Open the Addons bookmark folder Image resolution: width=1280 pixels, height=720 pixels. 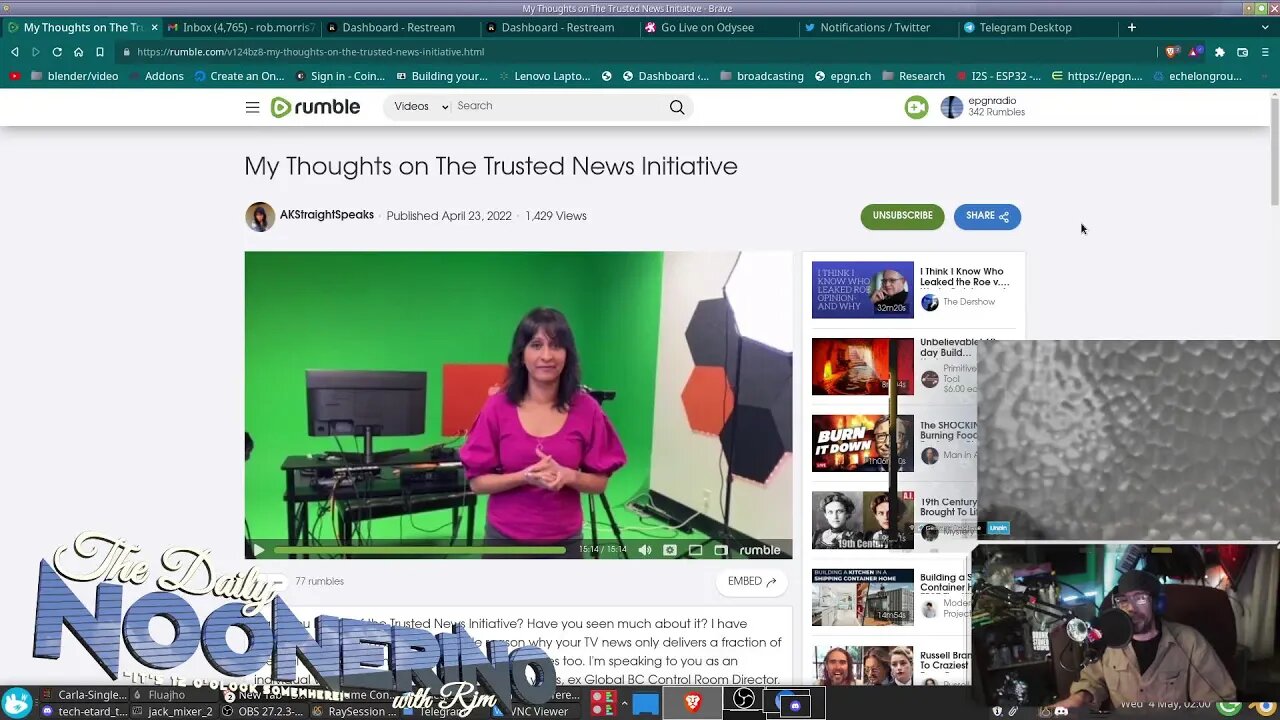tap(156, 76)
